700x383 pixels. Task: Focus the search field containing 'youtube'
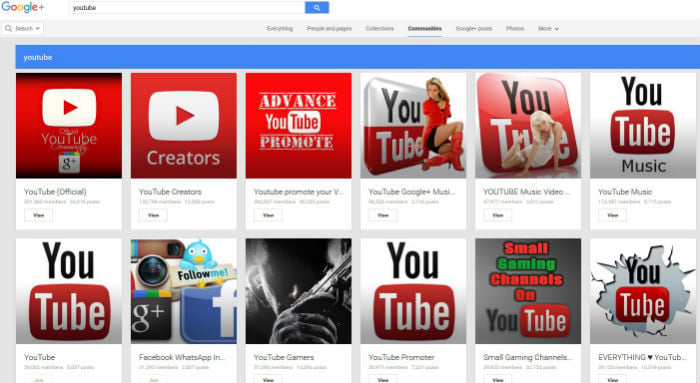187,8
